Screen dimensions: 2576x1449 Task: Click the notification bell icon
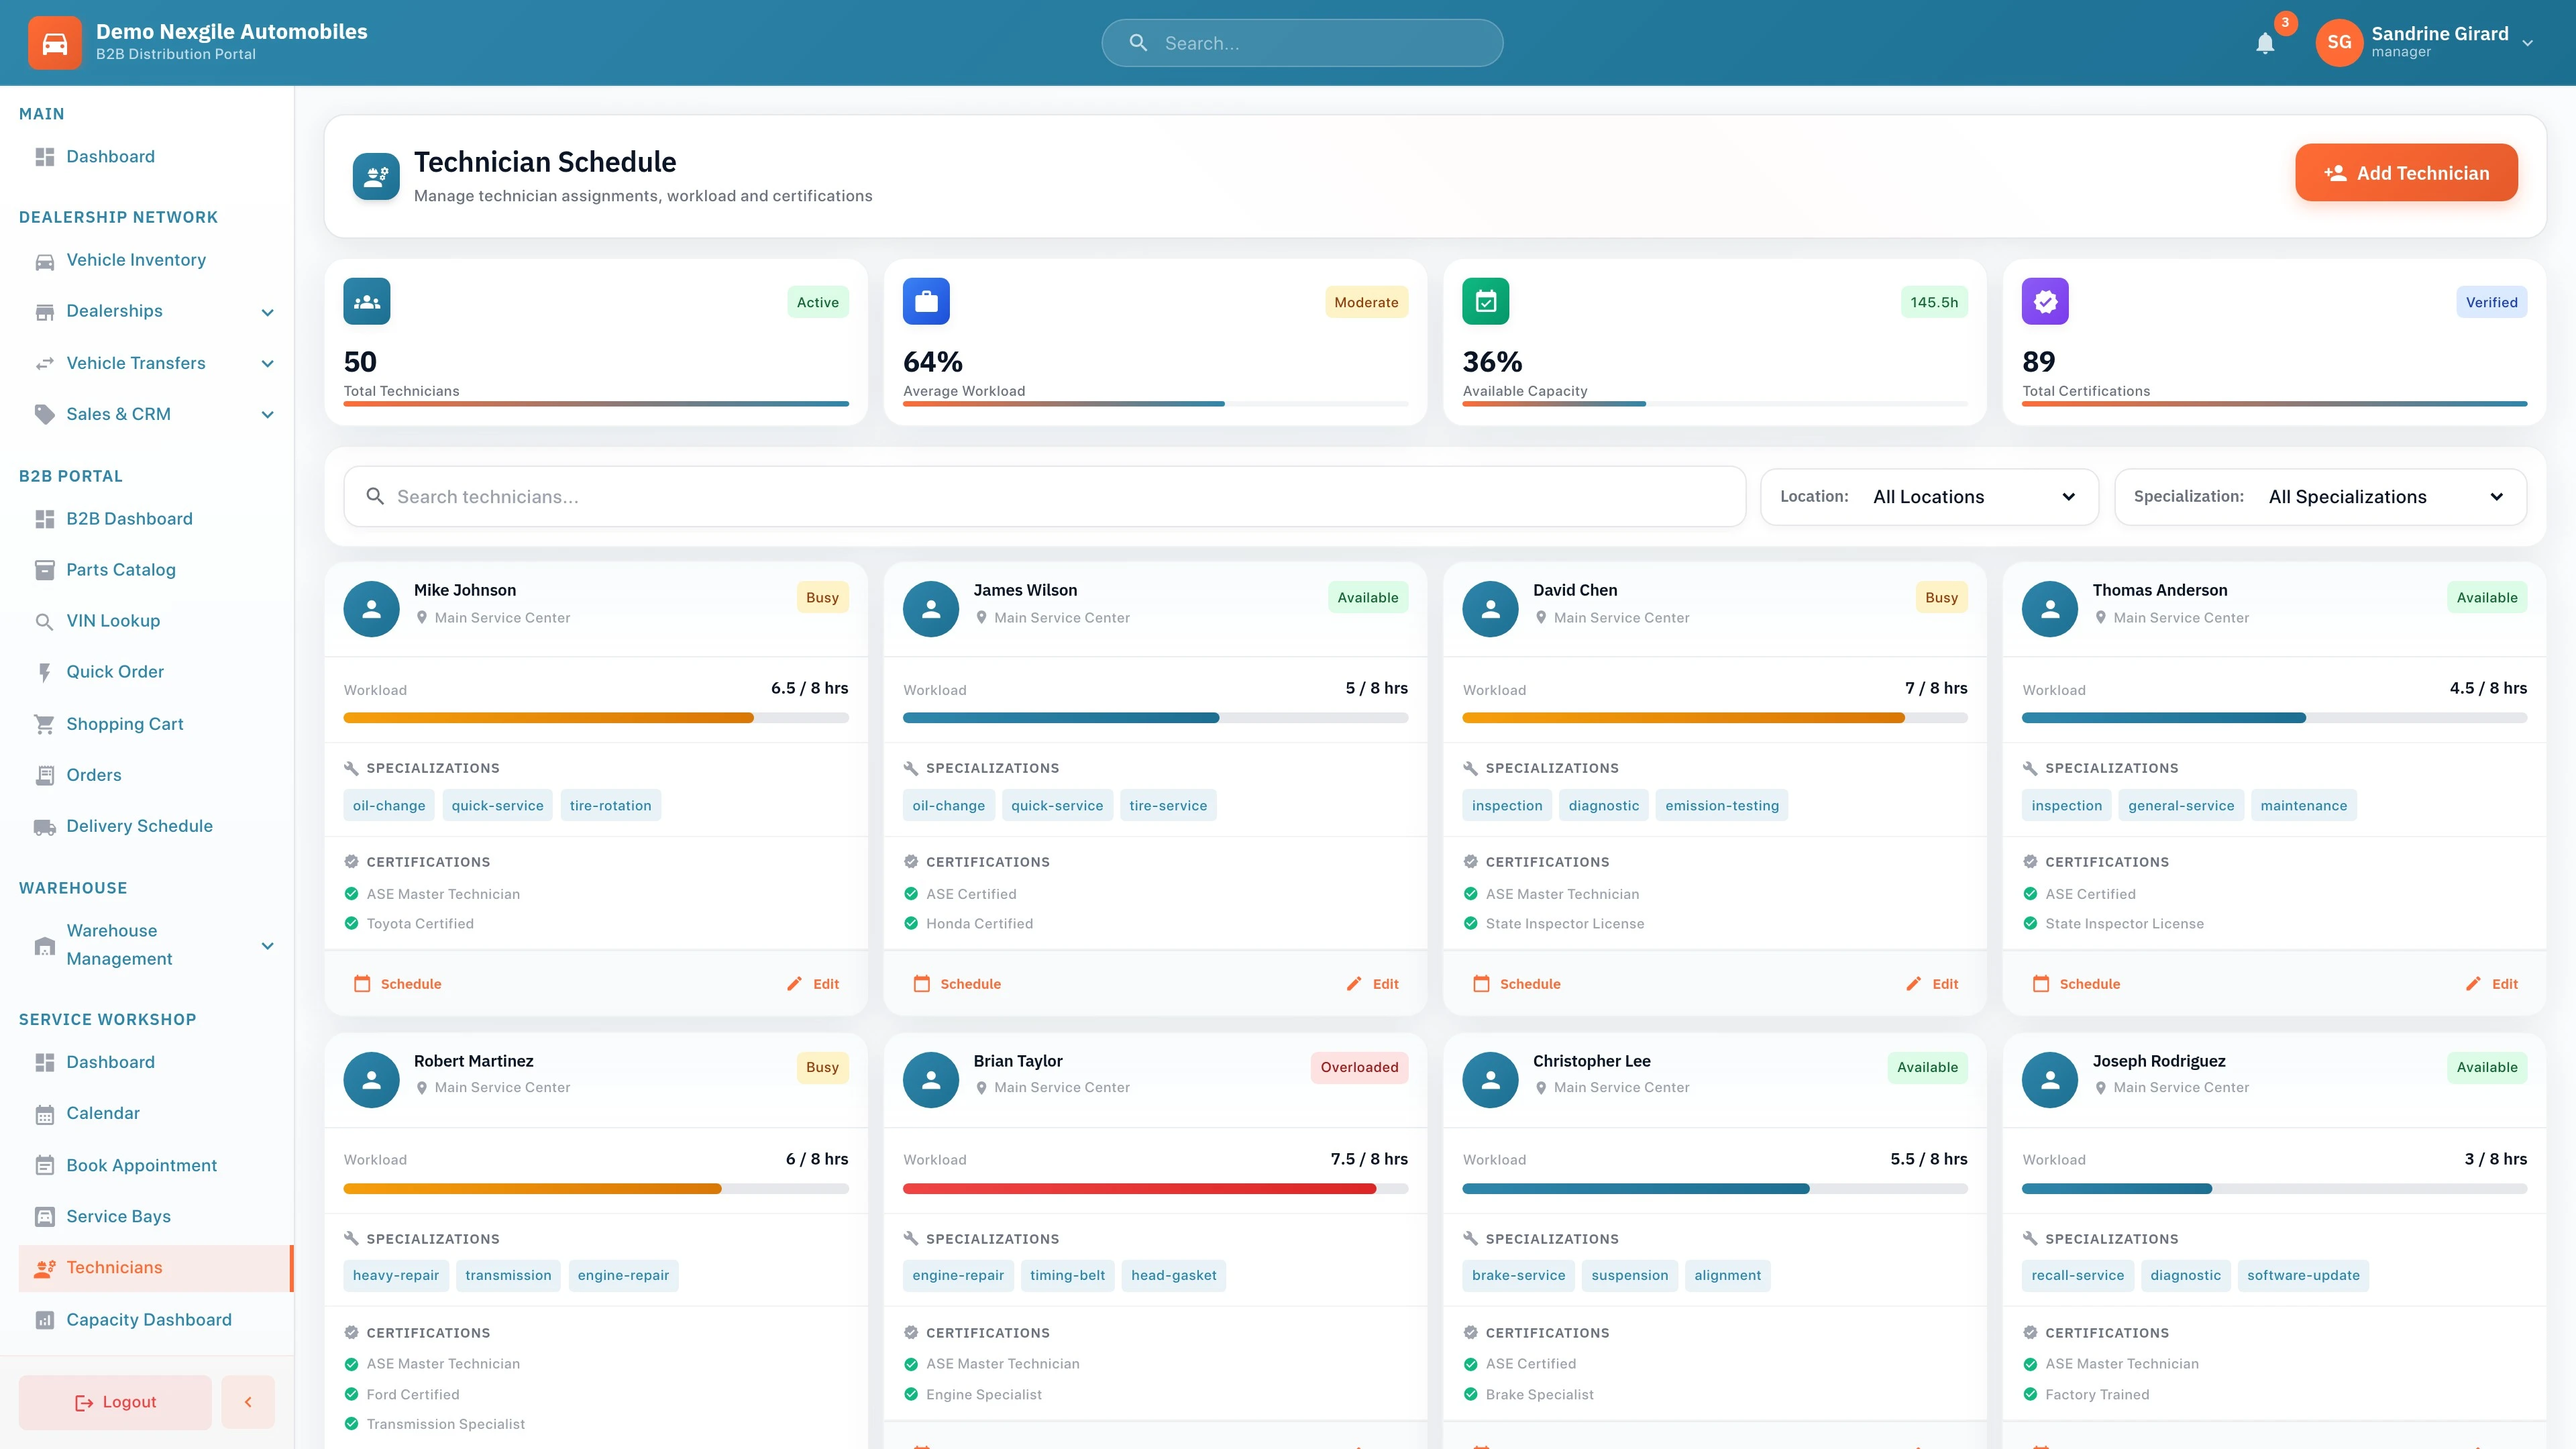coord(2265,43)
